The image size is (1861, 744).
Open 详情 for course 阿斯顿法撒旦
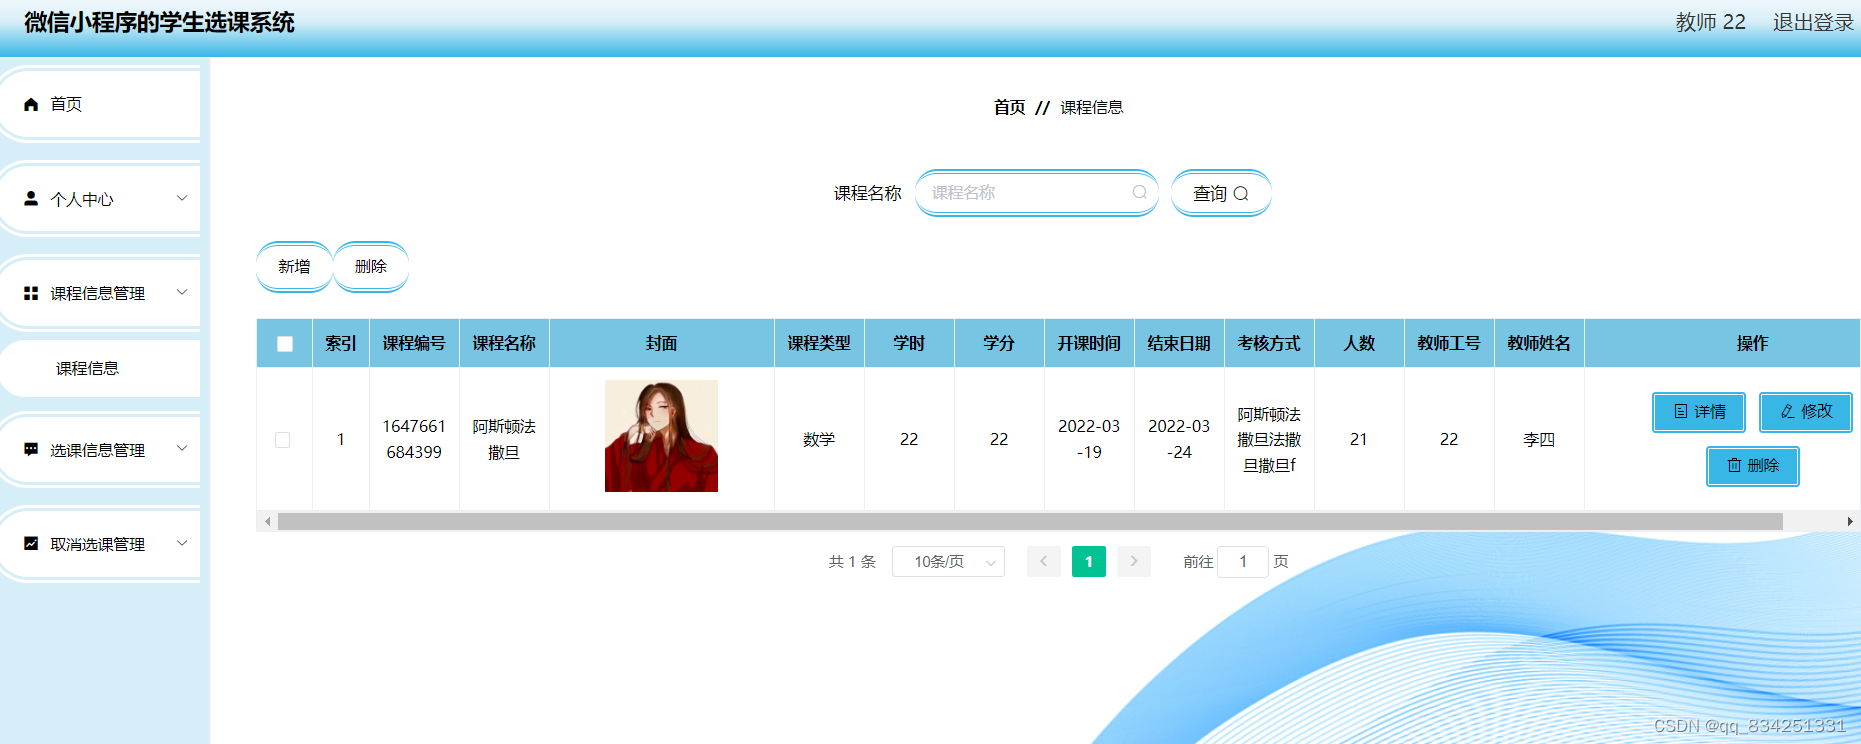(x=1699, y=412)
